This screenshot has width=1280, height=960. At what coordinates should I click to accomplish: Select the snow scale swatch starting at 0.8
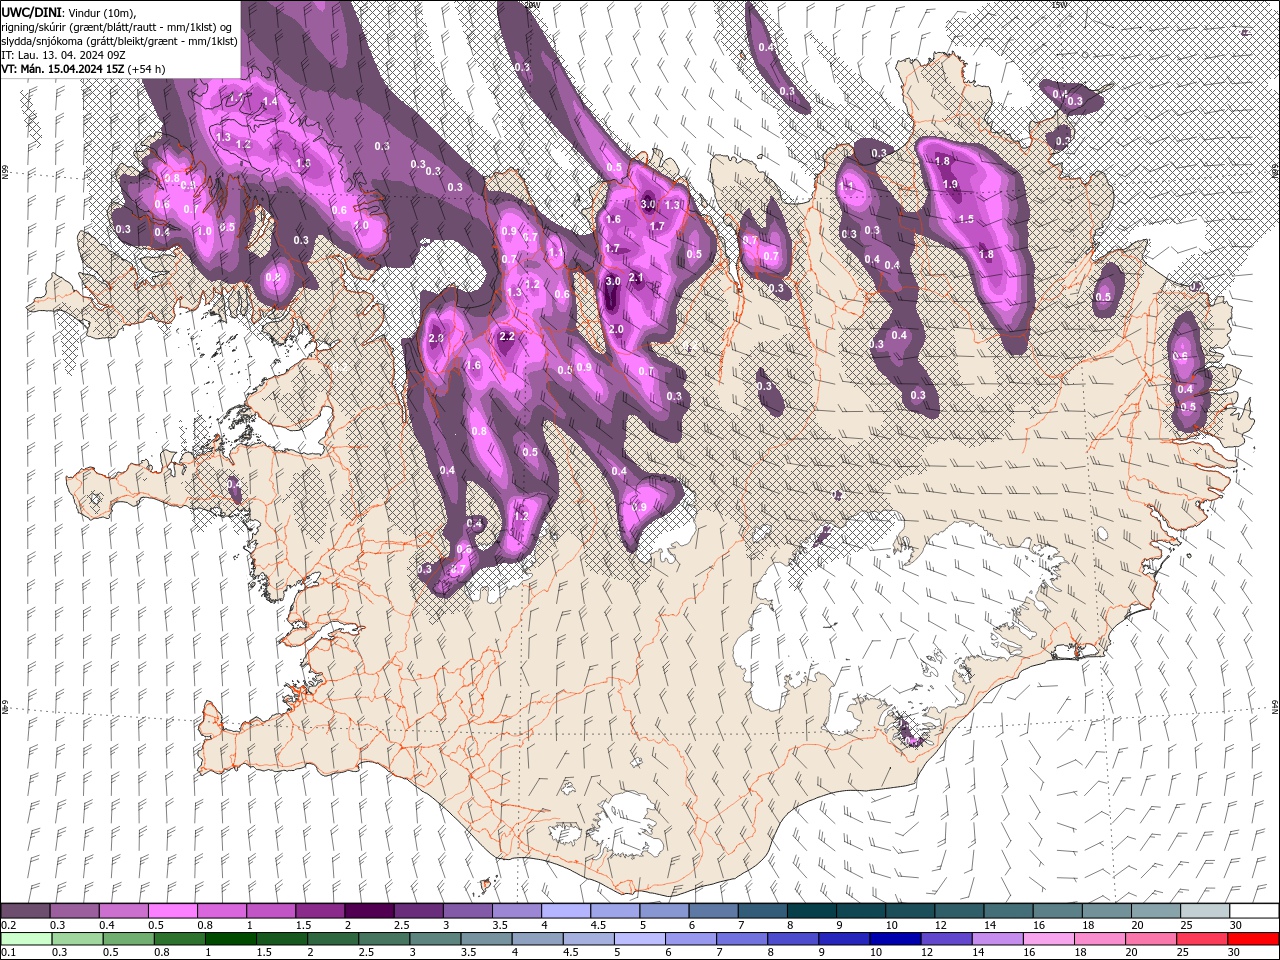tap(221, 911)
